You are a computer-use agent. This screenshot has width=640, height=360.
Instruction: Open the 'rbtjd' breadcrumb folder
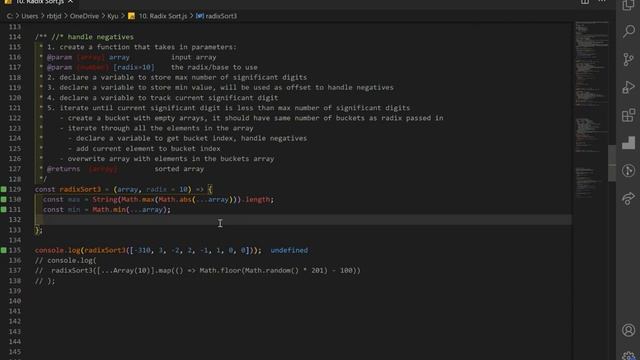pos(54,16)
